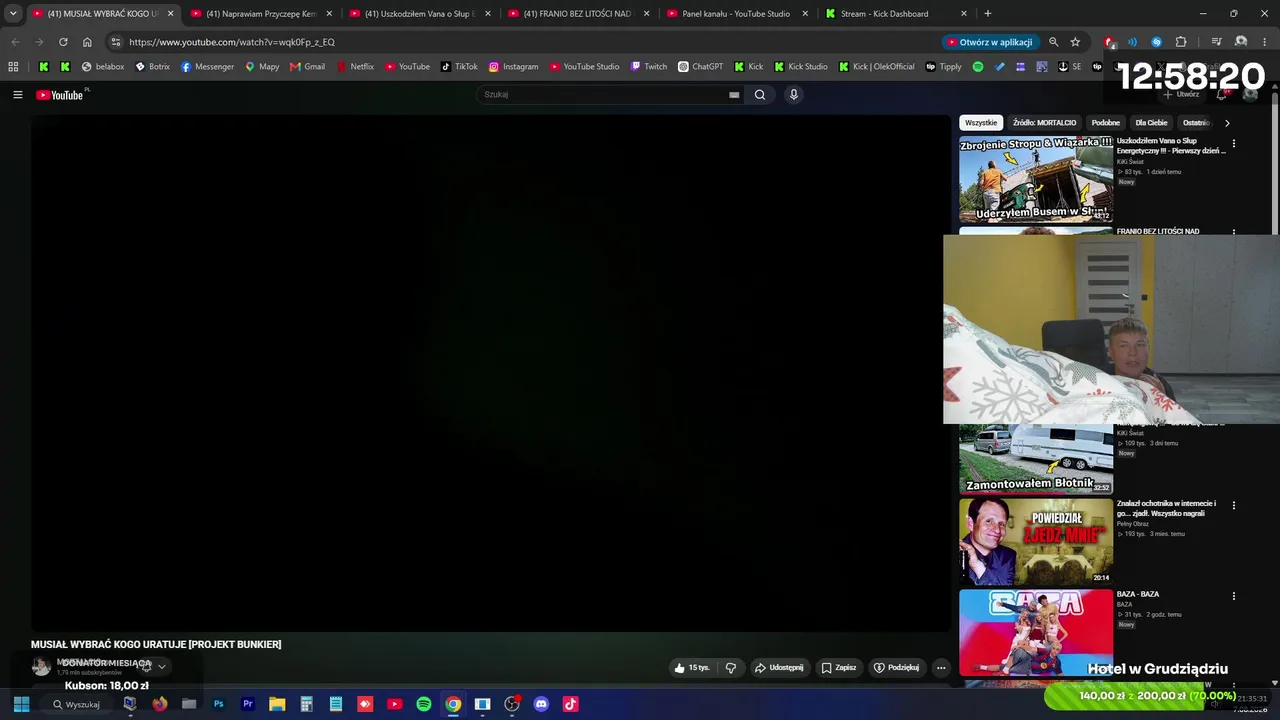
Task: Open Photoshop from the taskbar
Action: point(218,704)
